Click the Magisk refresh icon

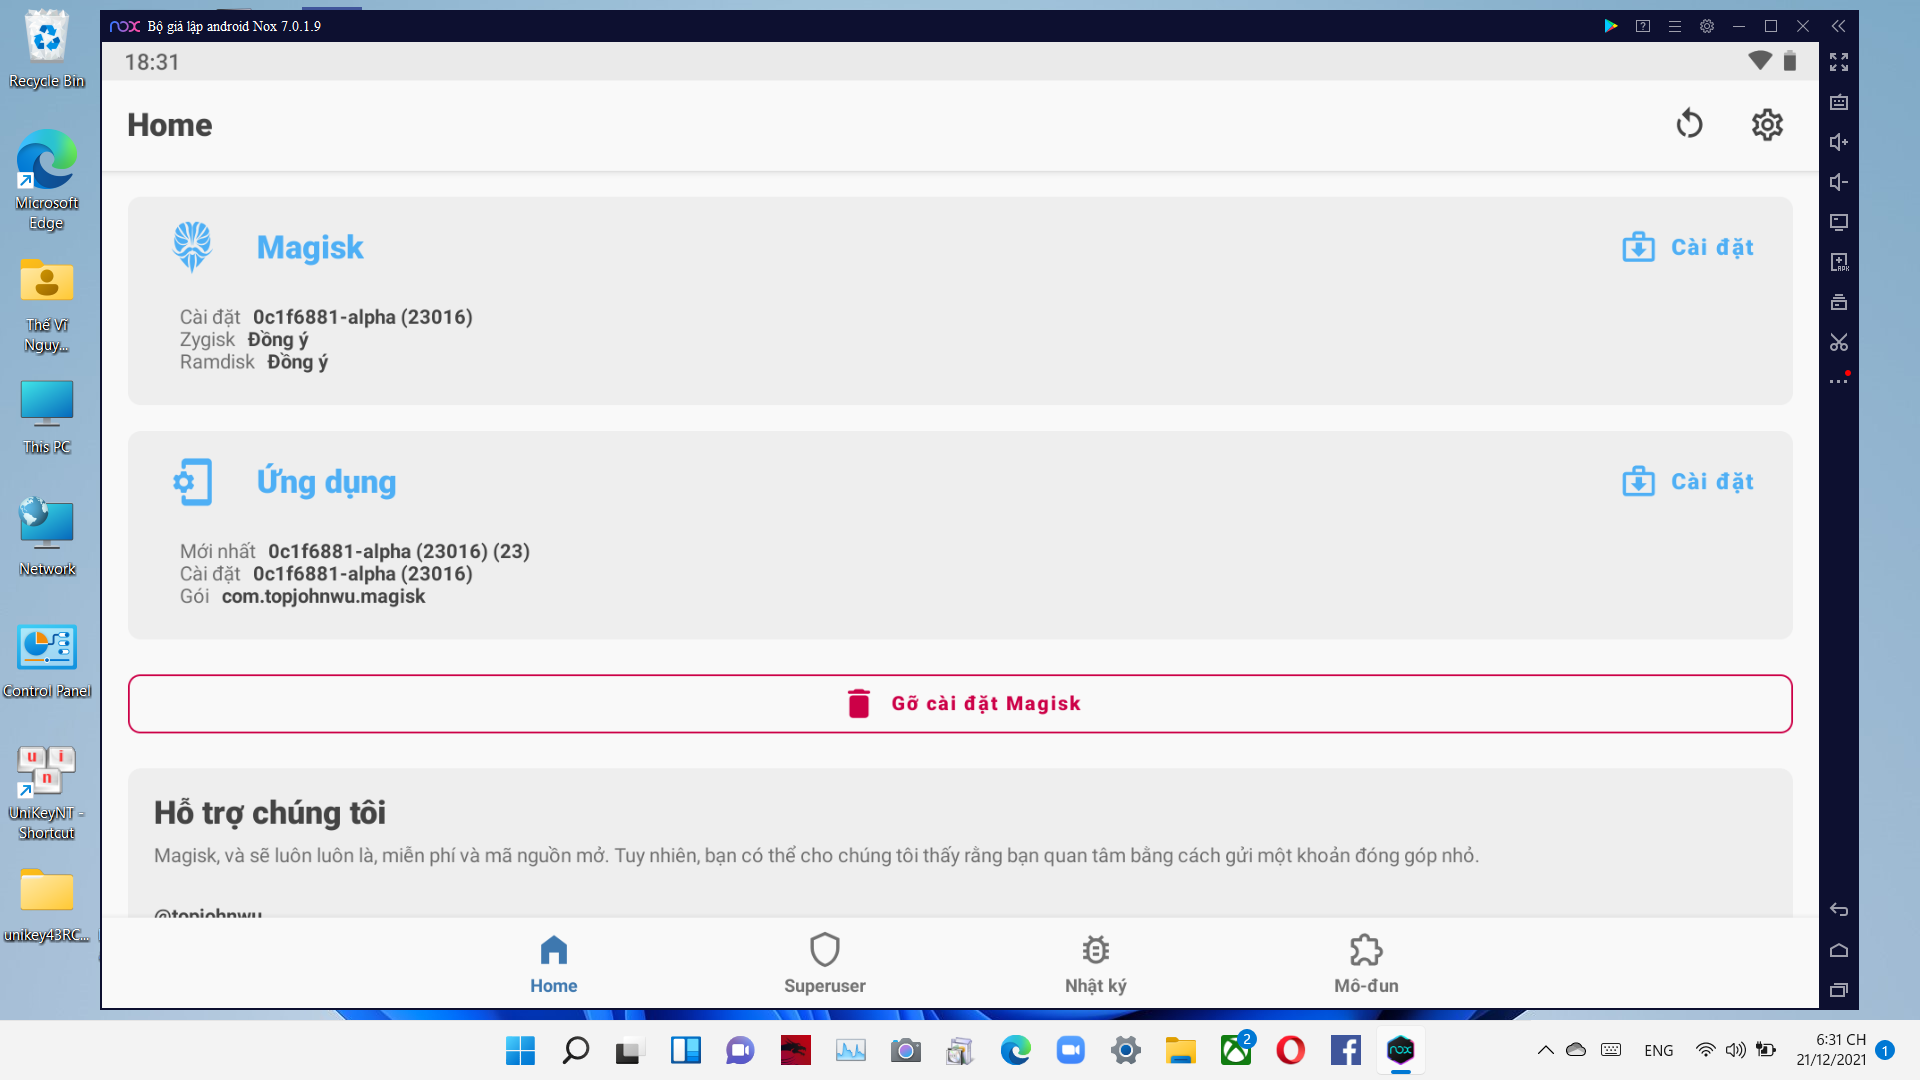tap(1689, 124)
